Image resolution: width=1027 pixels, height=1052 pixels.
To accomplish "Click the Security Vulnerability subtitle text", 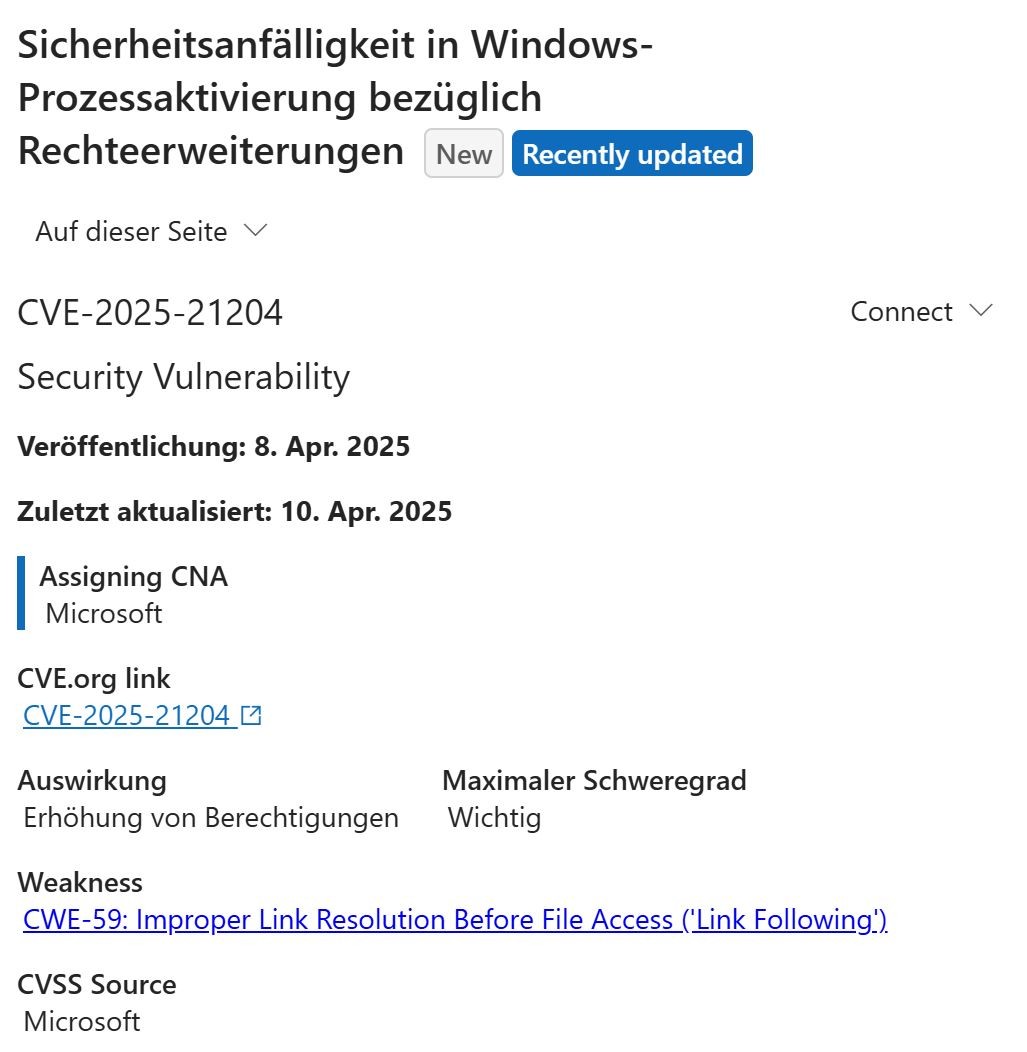I will 184,376.
